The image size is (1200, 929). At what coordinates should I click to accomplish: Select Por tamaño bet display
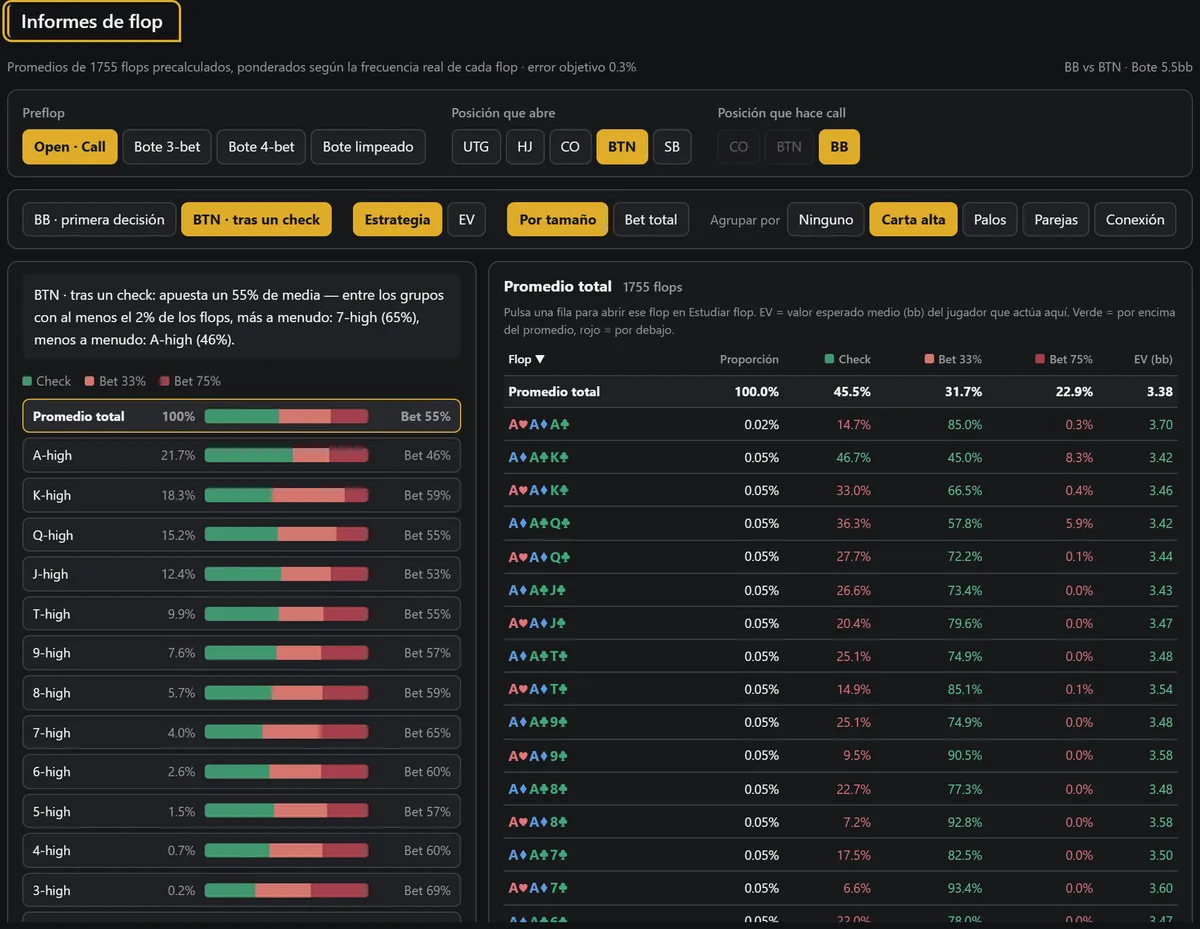(x=557, y=220)
